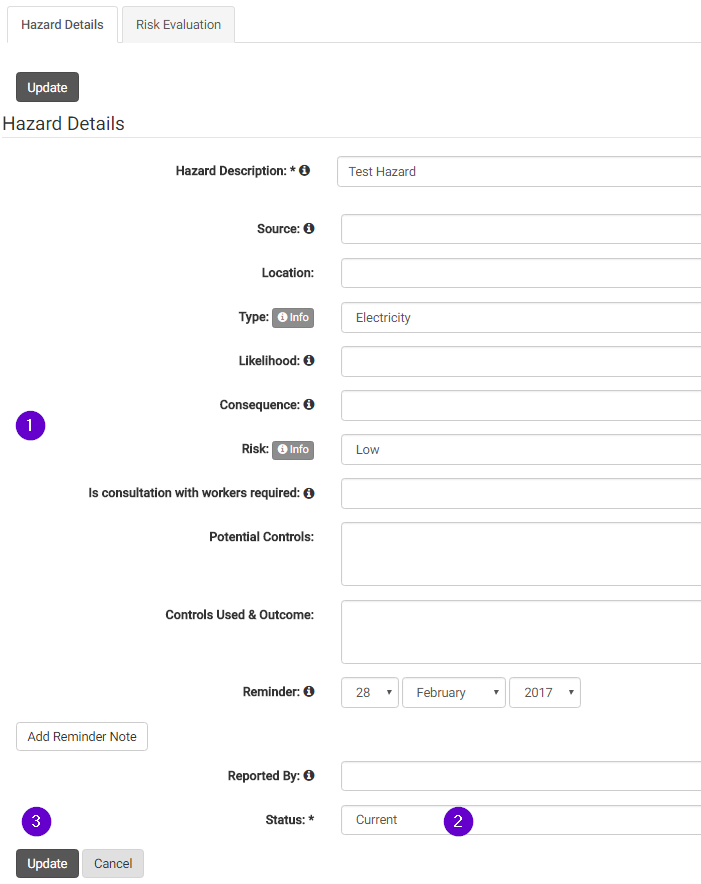Click info icon next to Hazard Description

[305, 170]
